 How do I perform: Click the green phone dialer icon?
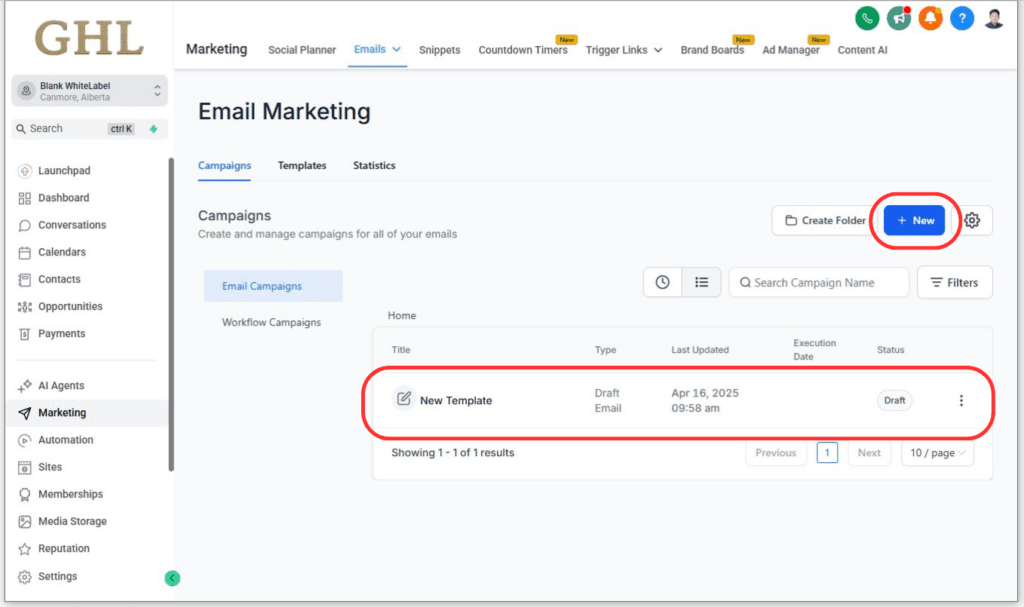[x=867, y=18]
